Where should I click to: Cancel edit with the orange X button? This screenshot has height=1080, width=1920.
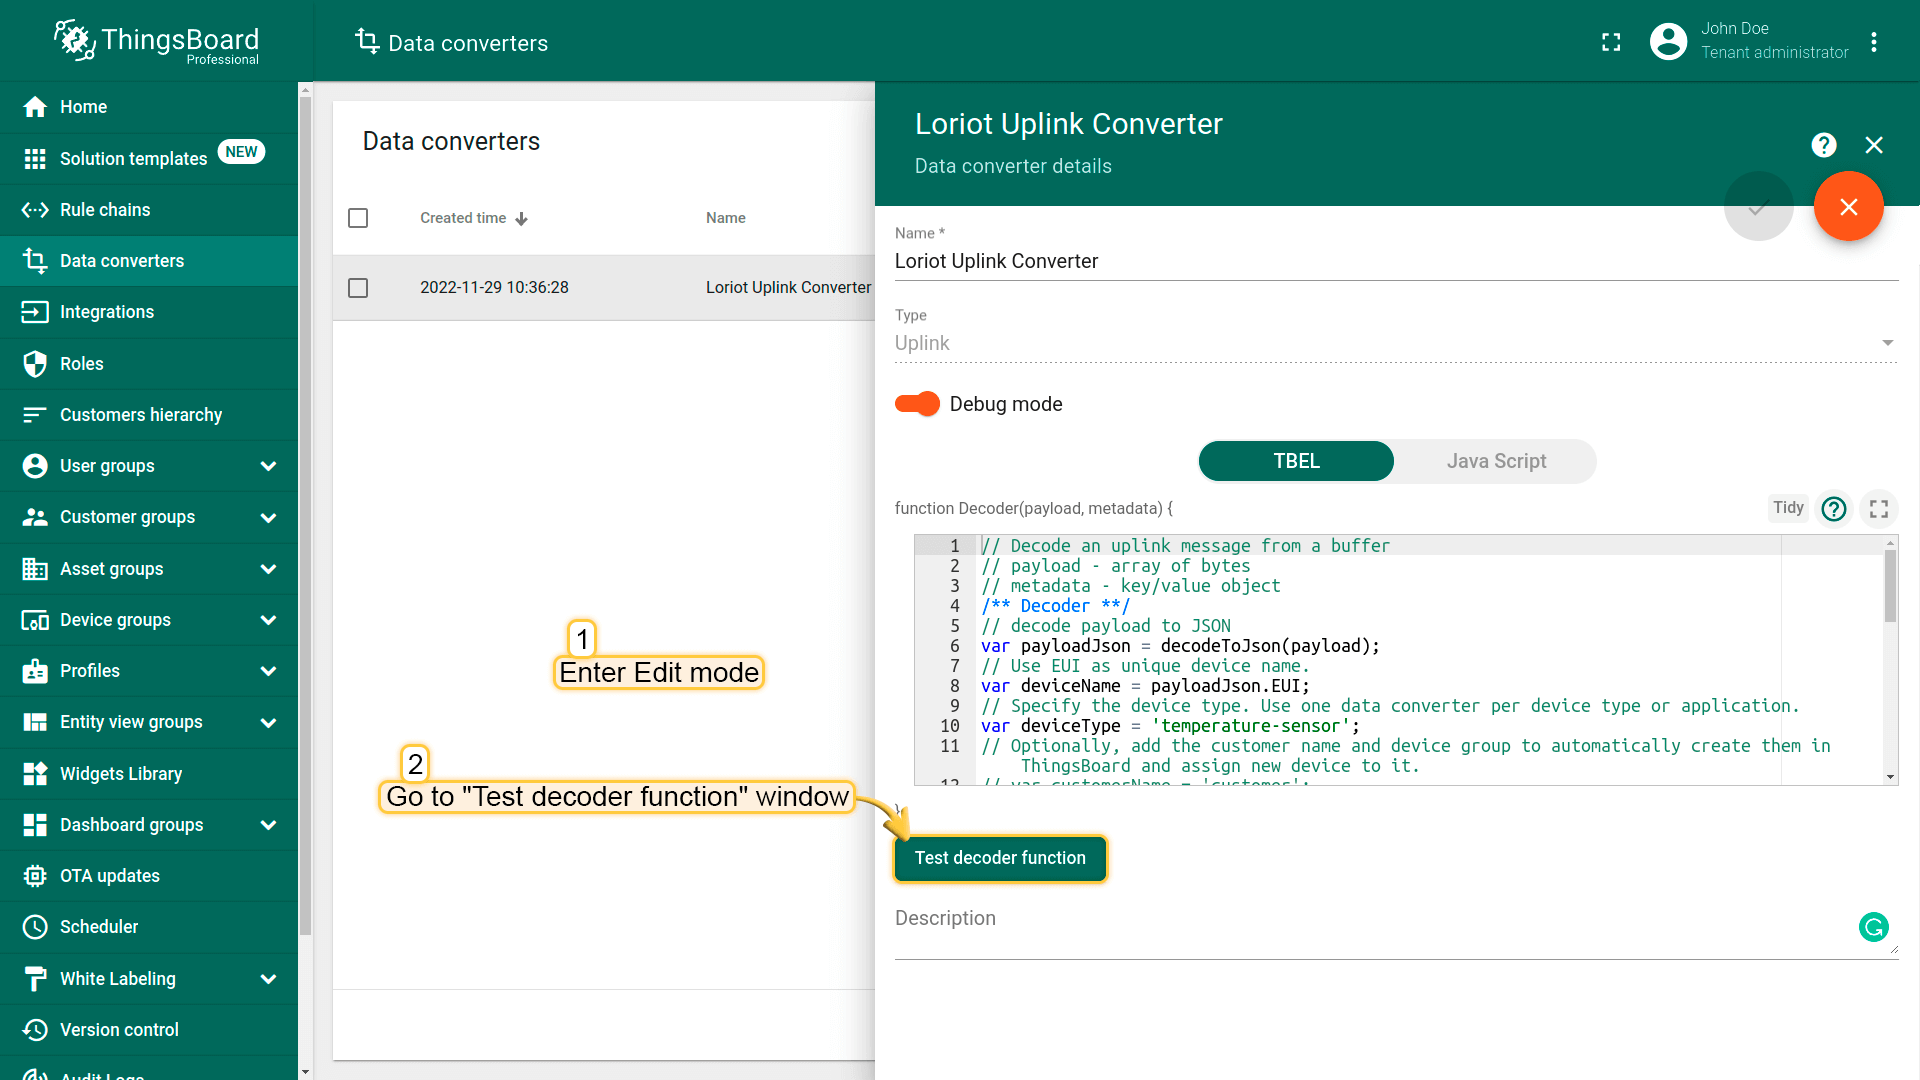1848,207
